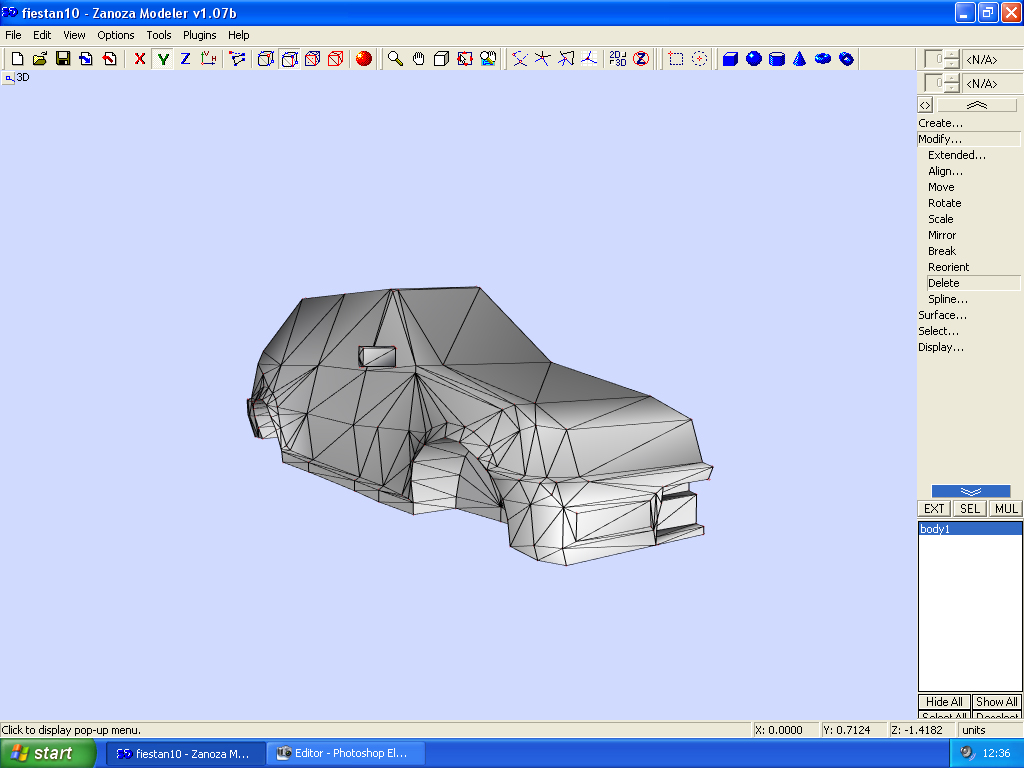Viewport: 1024px width, 768px height.
Task: Expand the Create... command group
Action: tap(940, 123)
